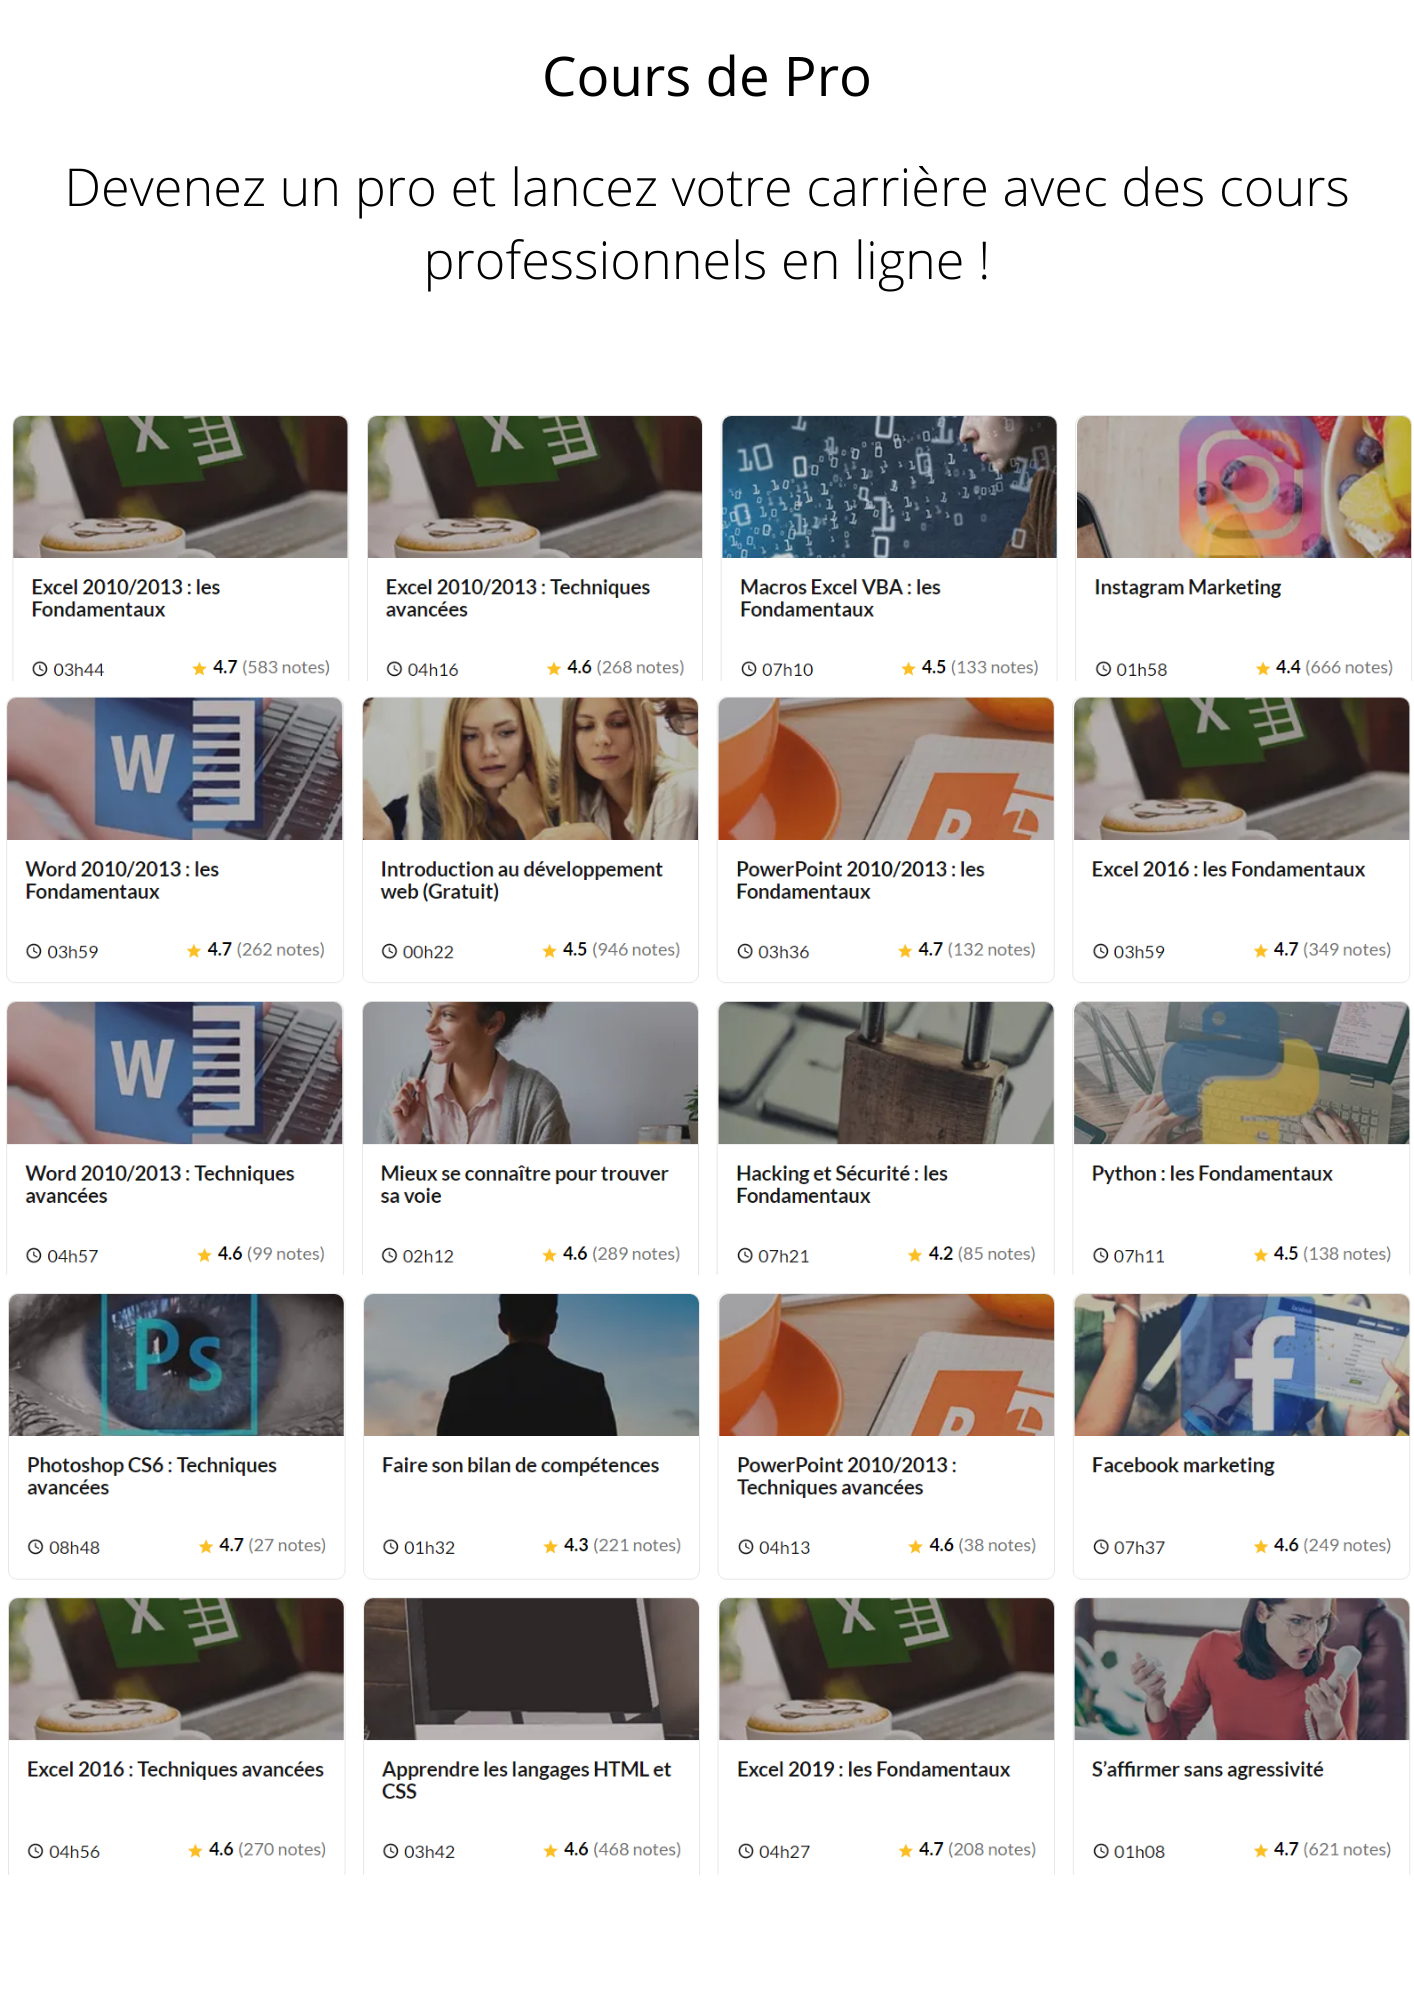This screenshot has width=1414, height=2000.
Task: Click the title Macros Excel VBA : les Fondamentaux
Action: point(840,598)
